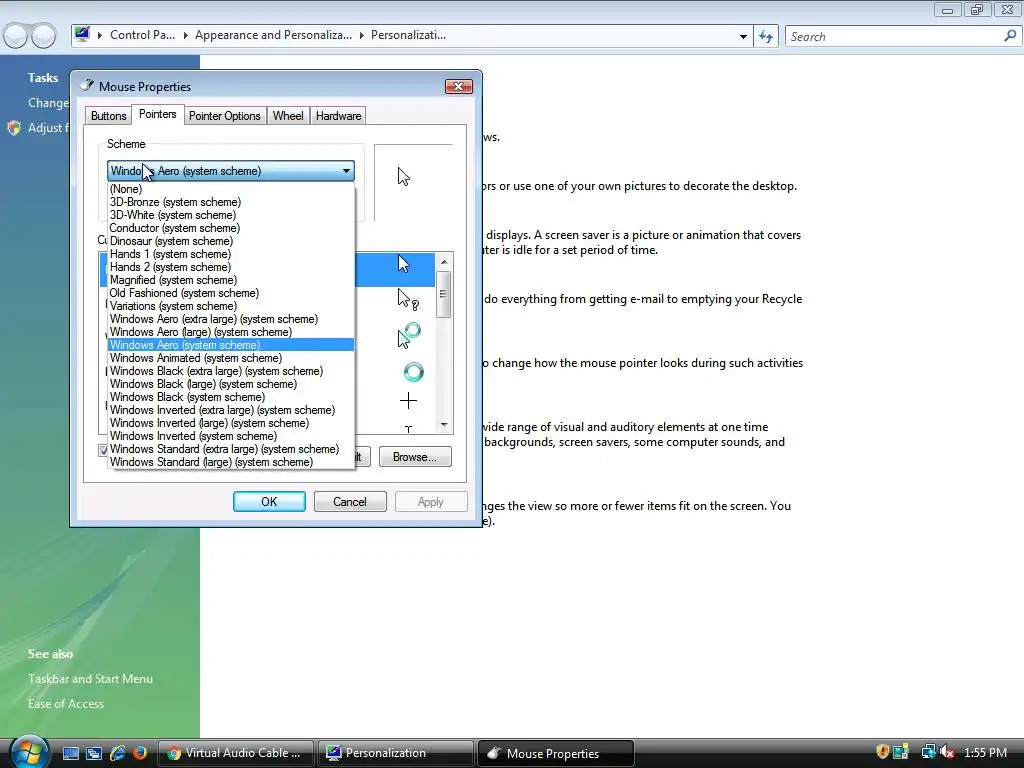Open Ease of Access link
1024x768 pixels.
click(66, 703)
